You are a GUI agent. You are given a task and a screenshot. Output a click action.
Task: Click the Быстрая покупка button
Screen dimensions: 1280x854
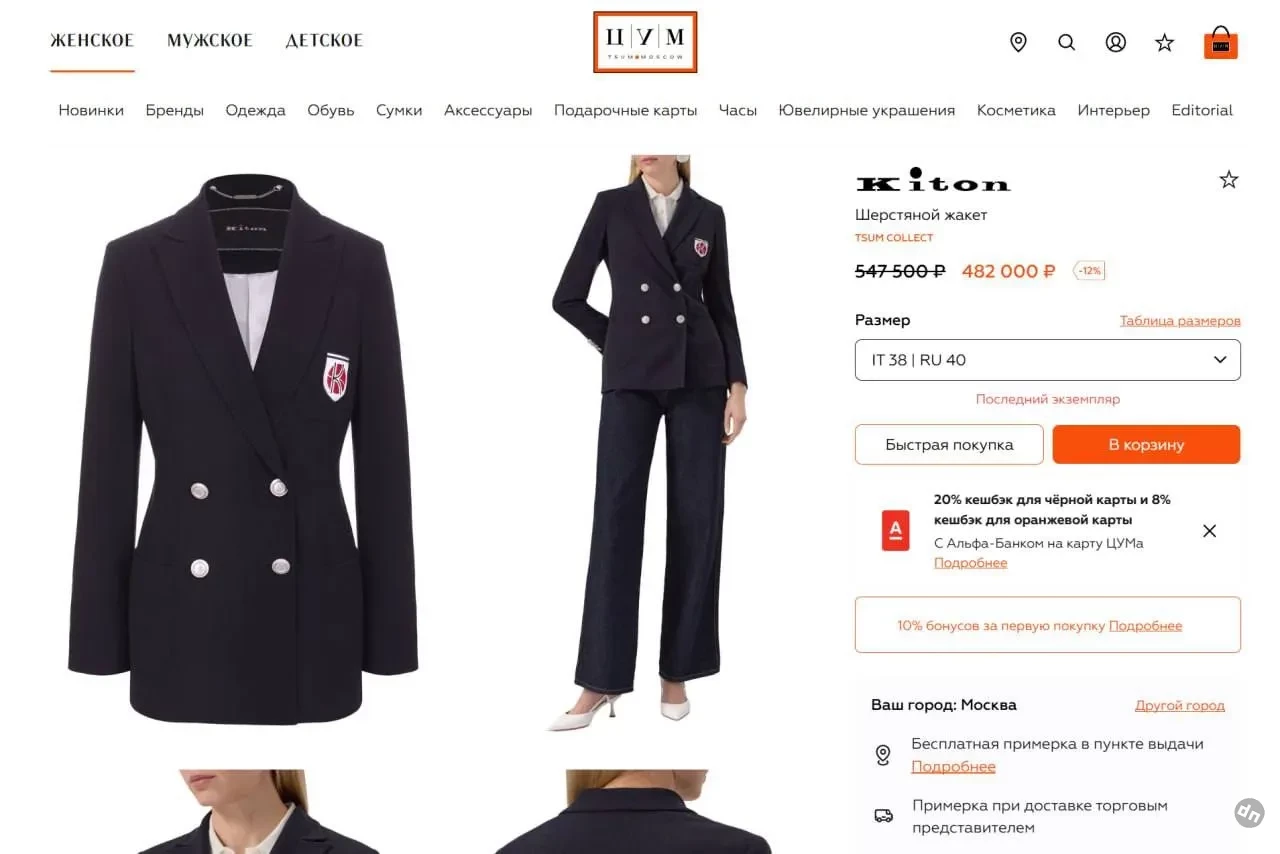click(x=949, y=445)
